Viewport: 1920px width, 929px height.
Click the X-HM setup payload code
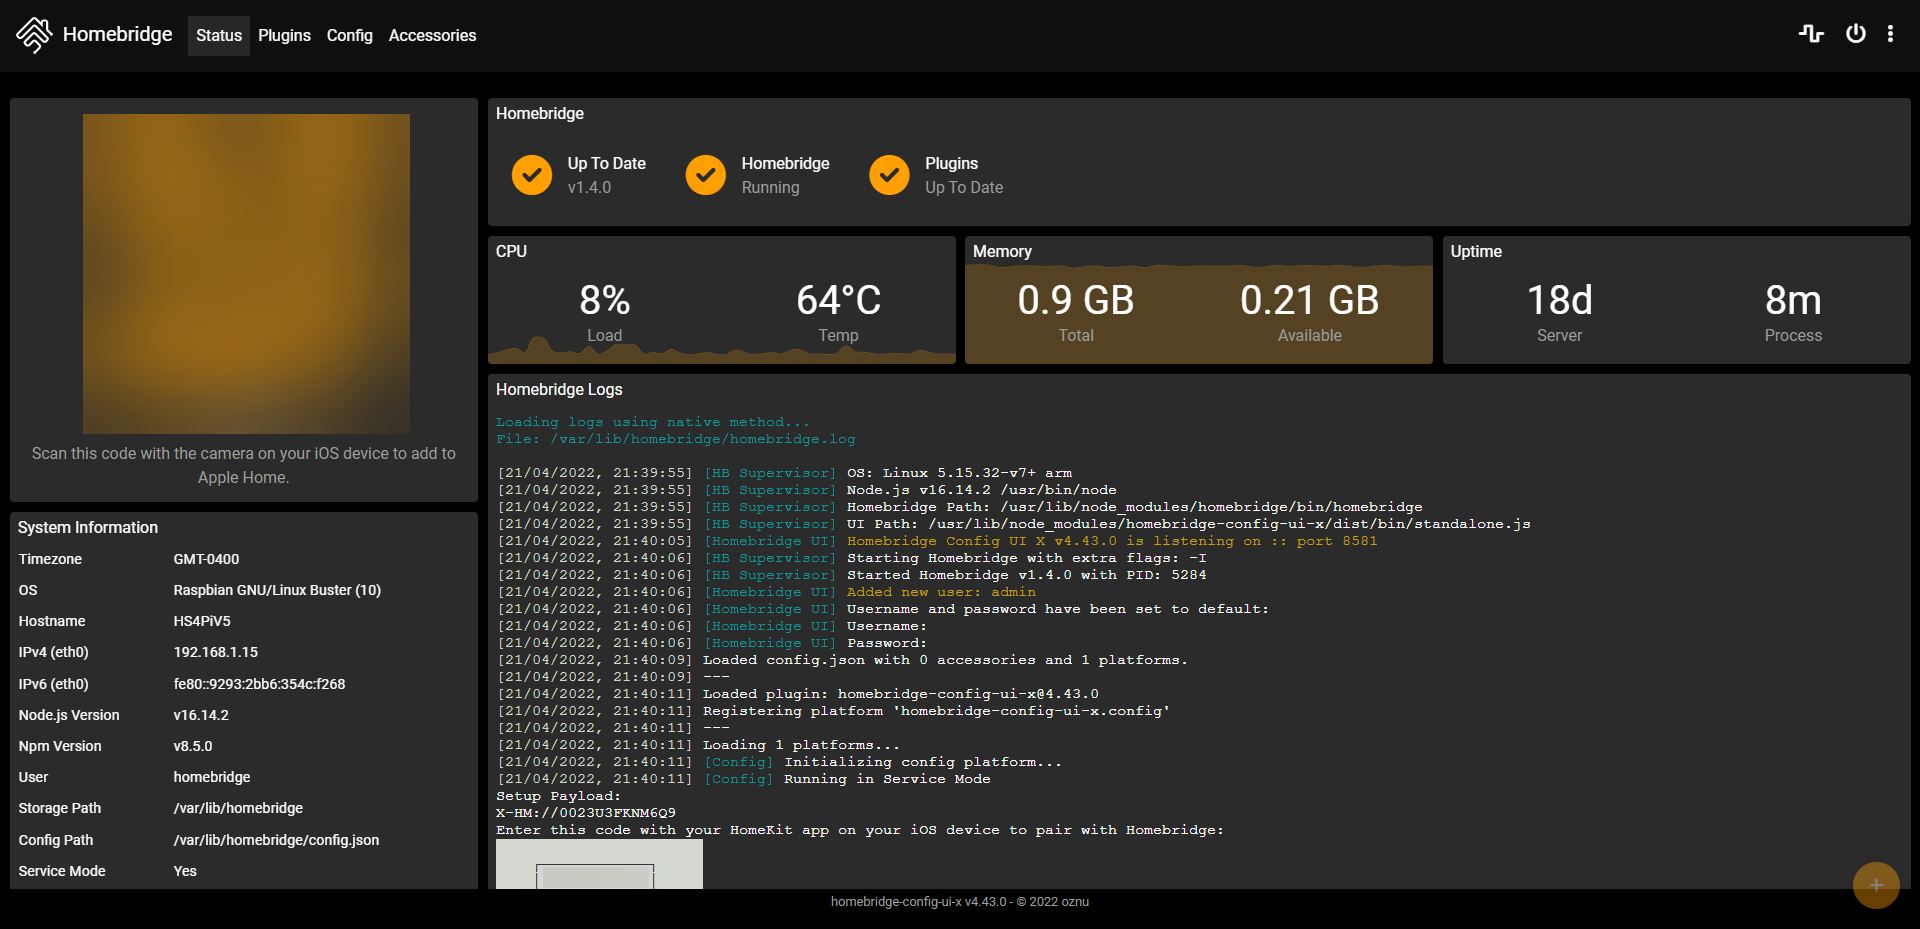(586, 813)
